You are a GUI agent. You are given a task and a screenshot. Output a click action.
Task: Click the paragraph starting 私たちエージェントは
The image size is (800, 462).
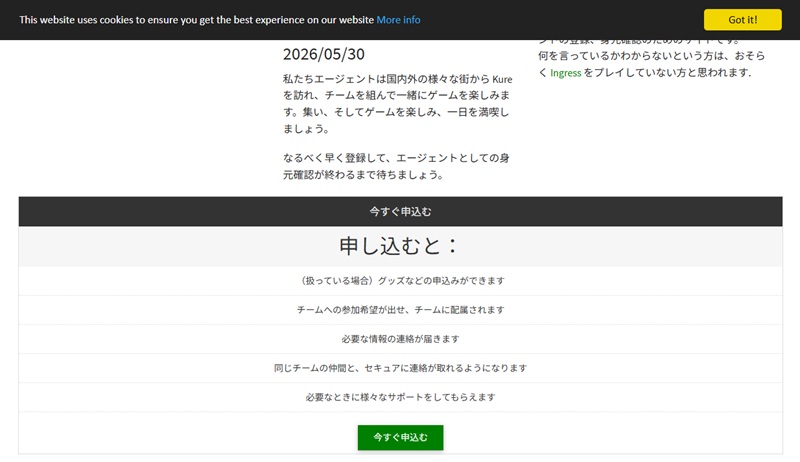[x=397, y=103]
